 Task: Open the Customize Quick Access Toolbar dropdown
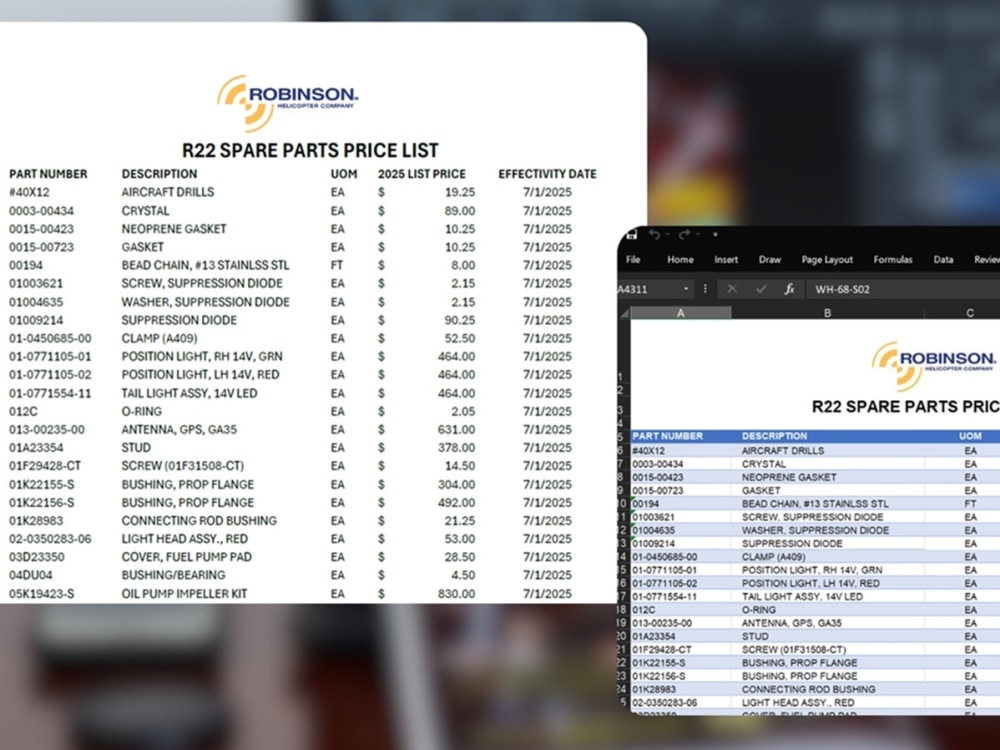click(x=715, y=235)
